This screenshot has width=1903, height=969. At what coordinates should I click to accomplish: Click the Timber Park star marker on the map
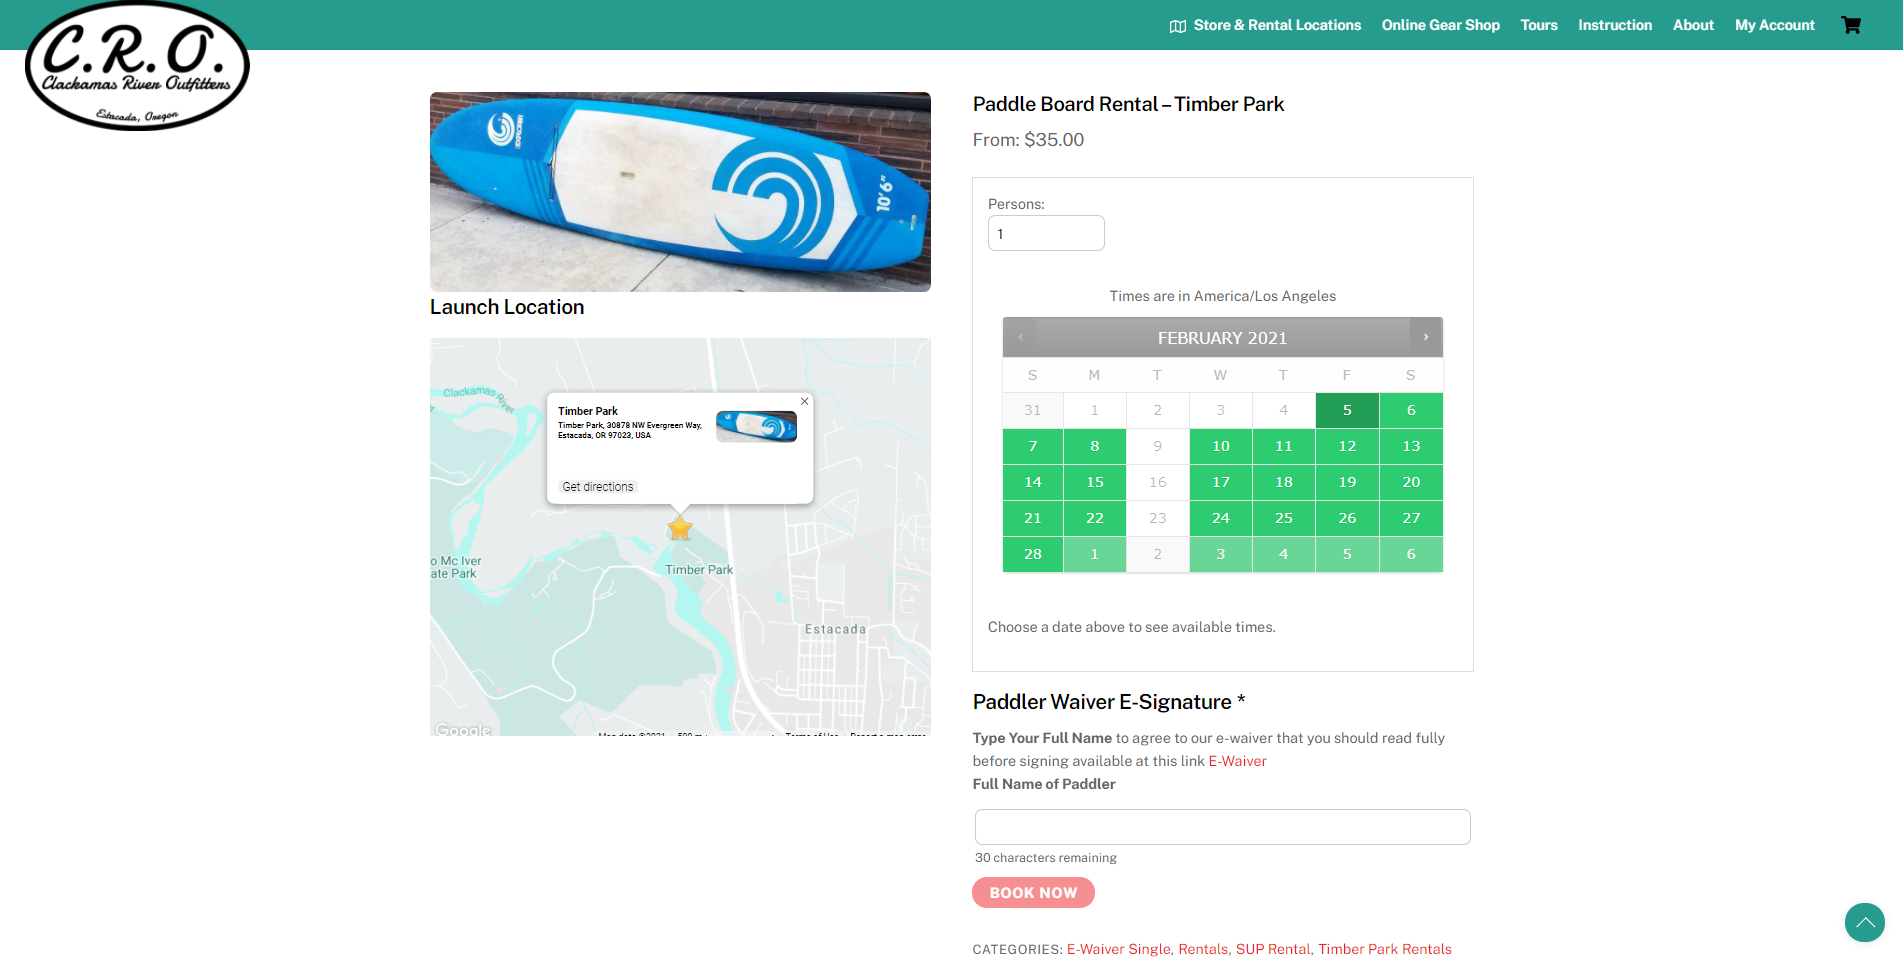[680, 528]
